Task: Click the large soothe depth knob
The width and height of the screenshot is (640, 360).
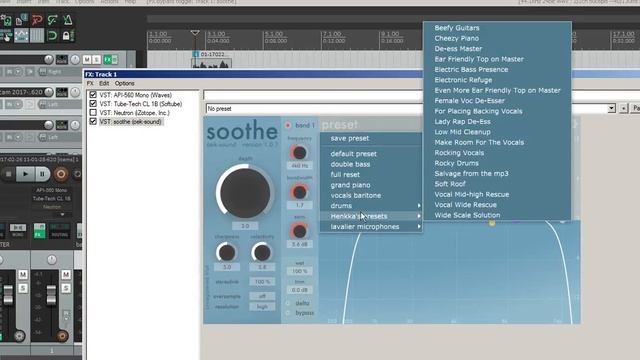Action: click(x=245, y=193)
